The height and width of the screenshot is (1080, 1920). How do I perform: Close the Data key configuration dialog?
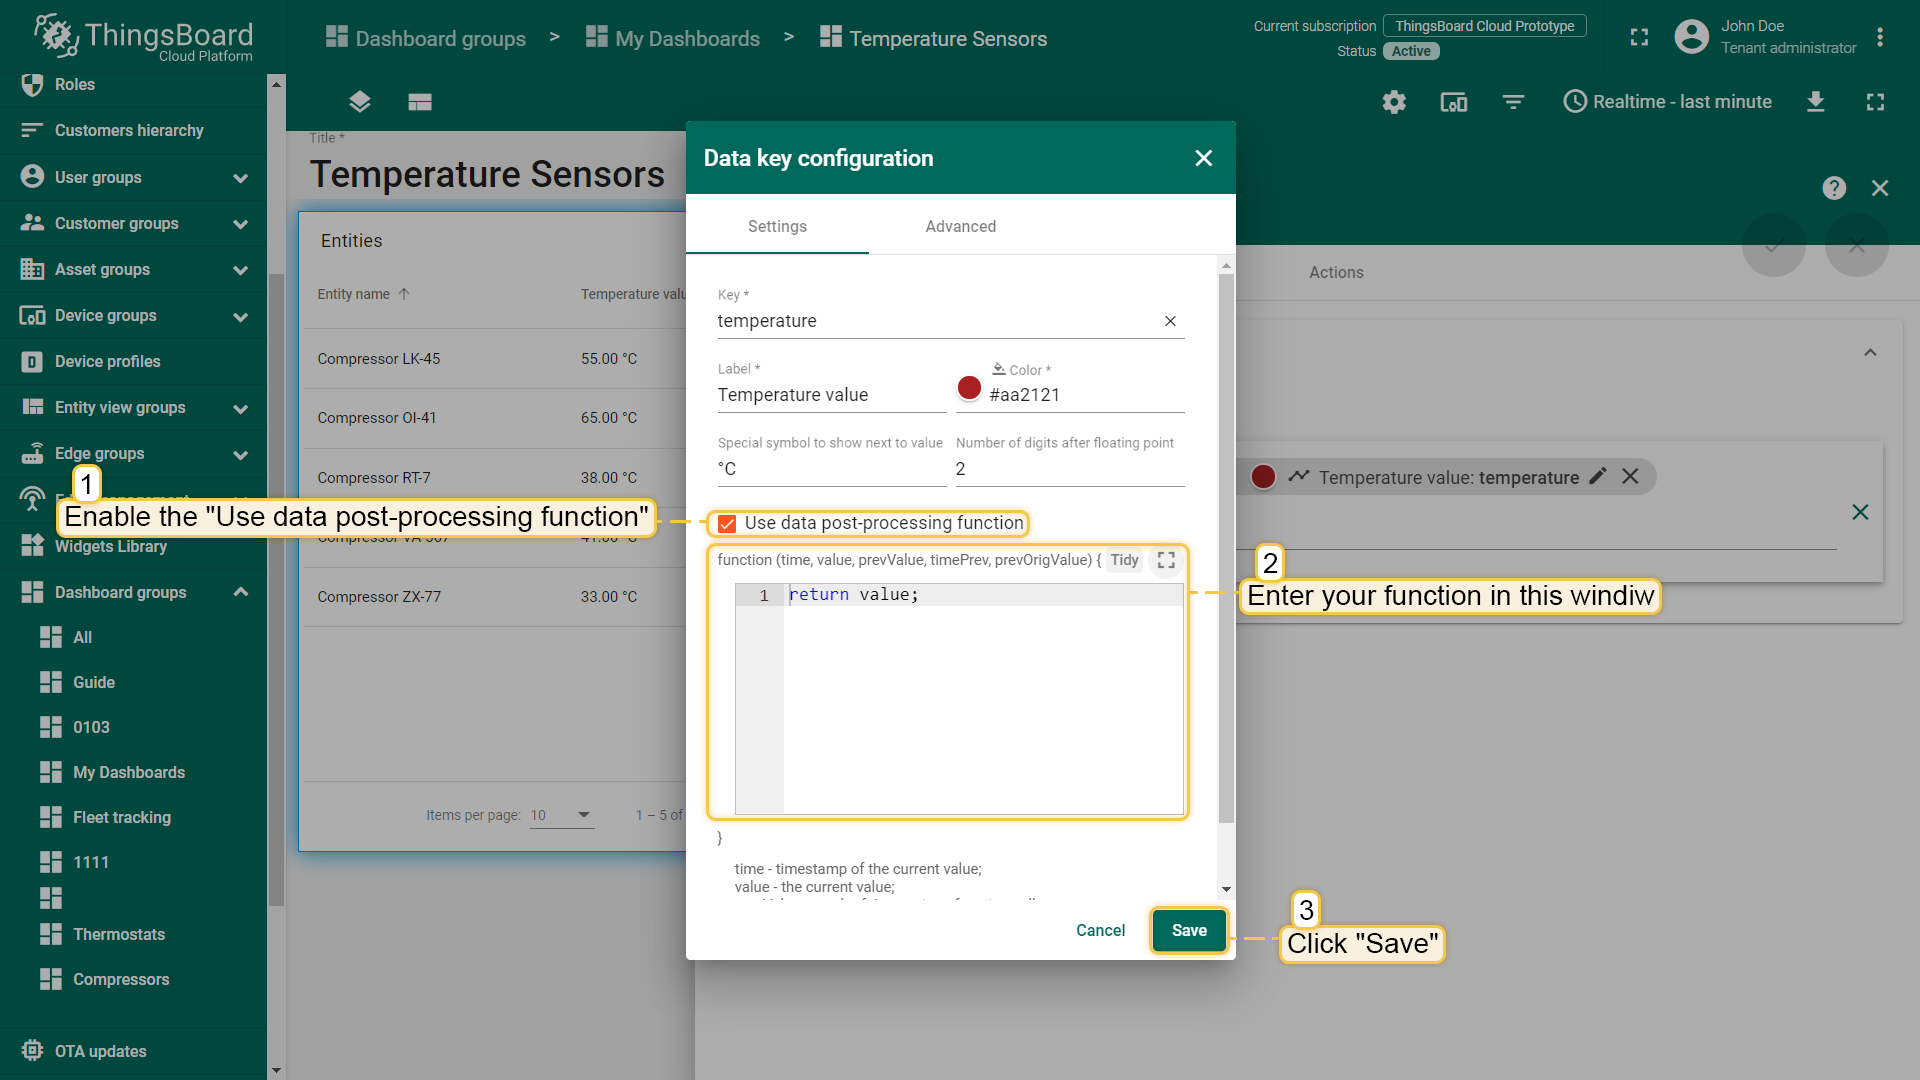click(x=1204, y=158)
